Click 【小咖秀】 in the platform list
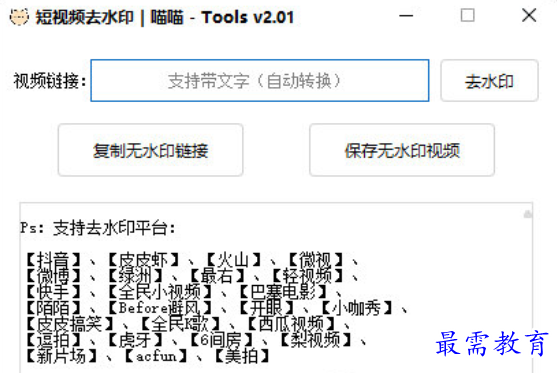Screen dimensions: 557x375 coord(356,308)
